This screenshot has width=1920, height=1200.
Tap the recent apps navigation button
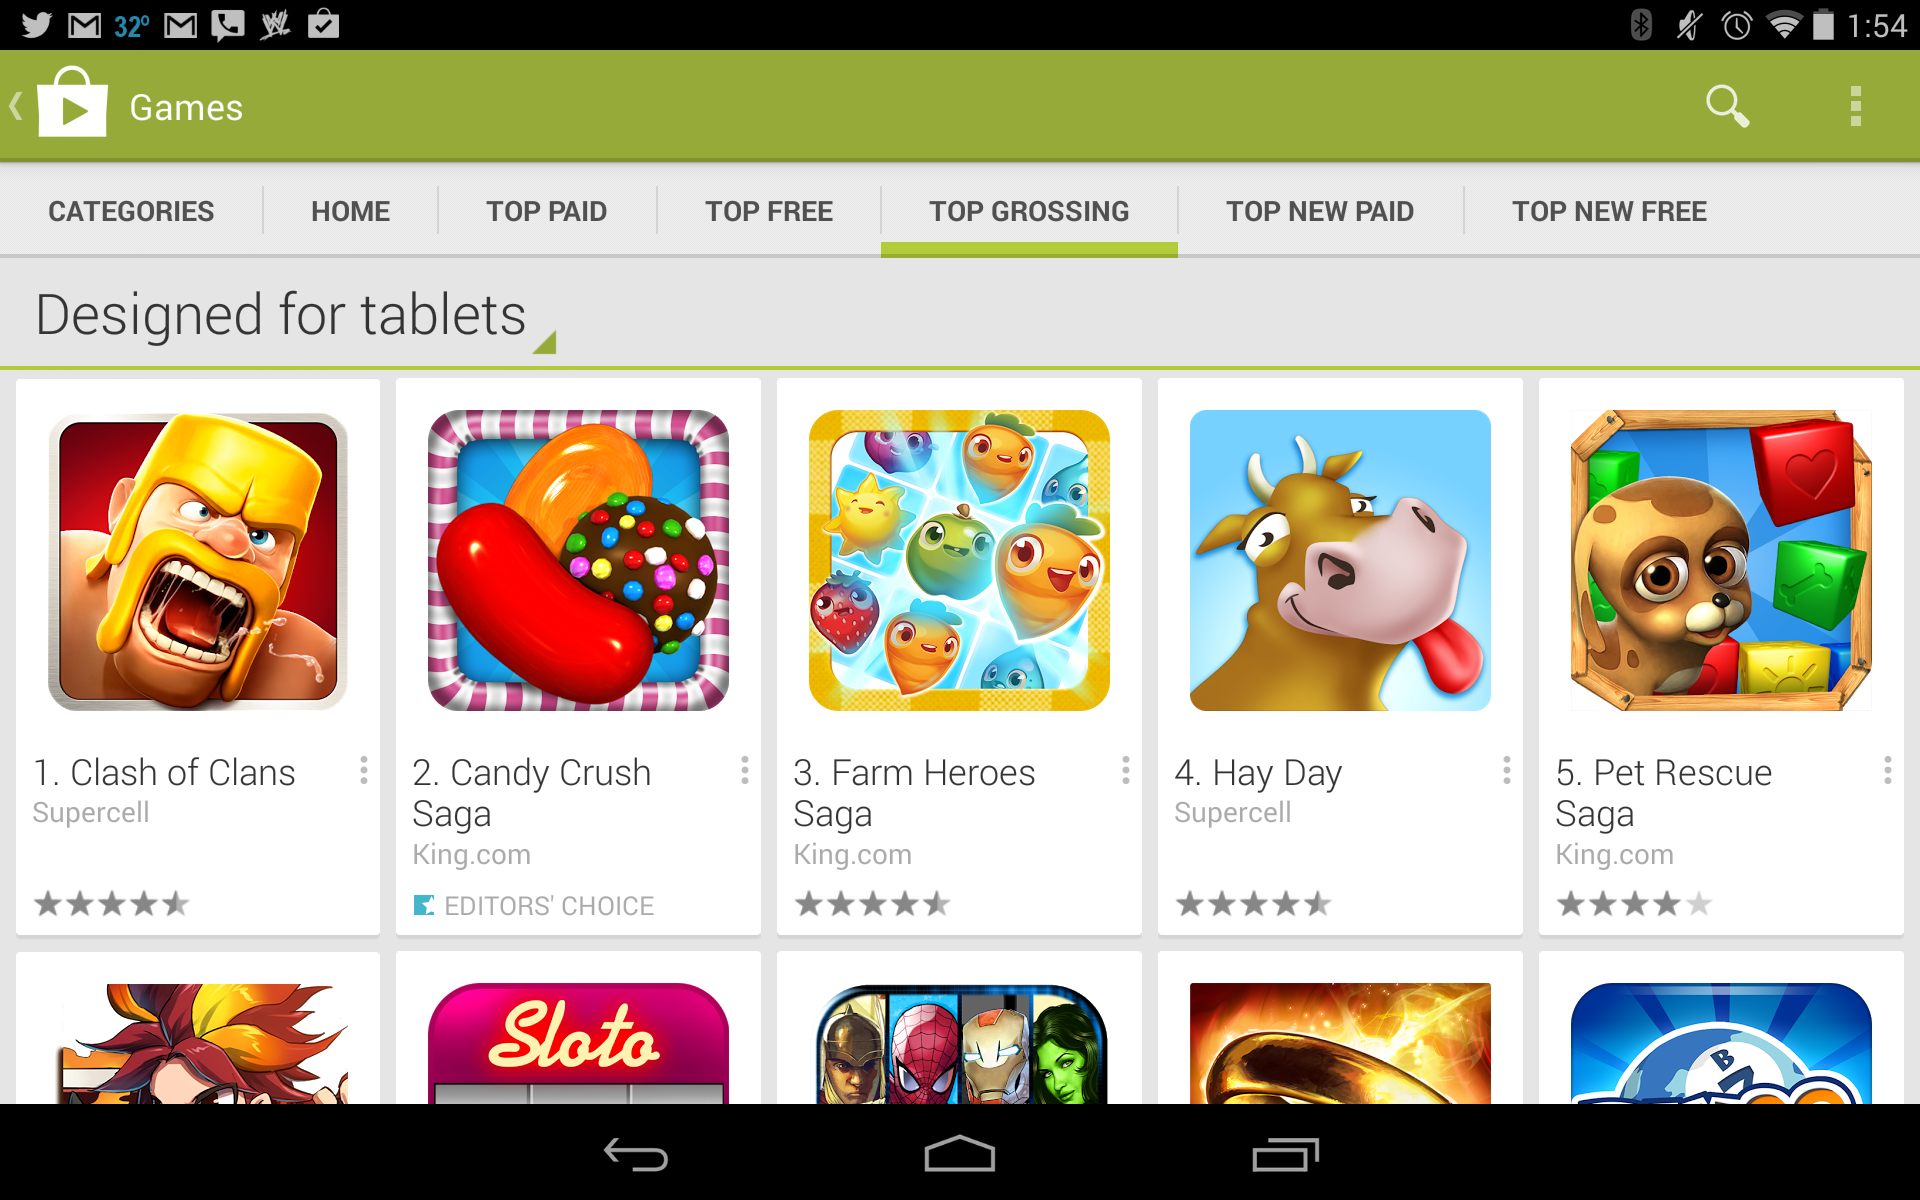tap(1285, 1154)
